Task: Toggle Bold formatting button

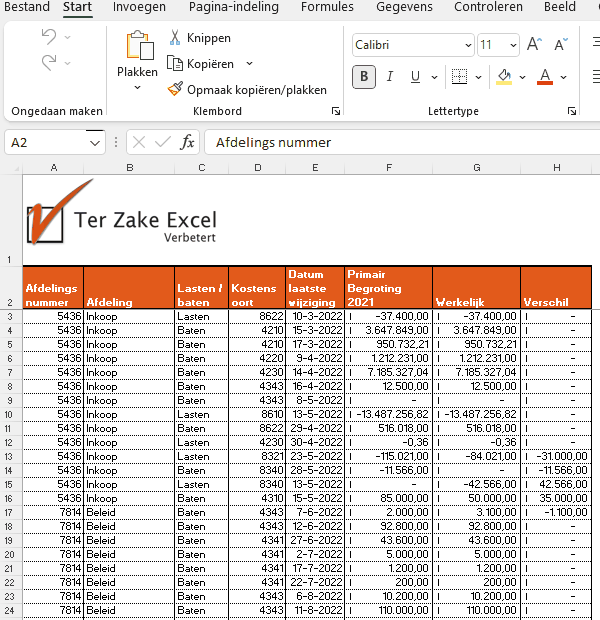Action: tap(364, 77)
